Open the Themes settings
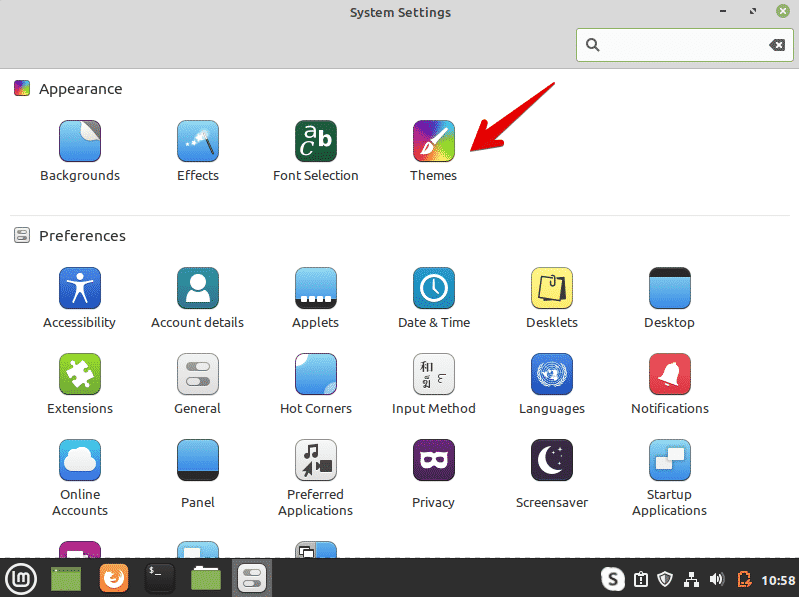The width and height of the screenshot is (799, 597). (x=434, y=151)
